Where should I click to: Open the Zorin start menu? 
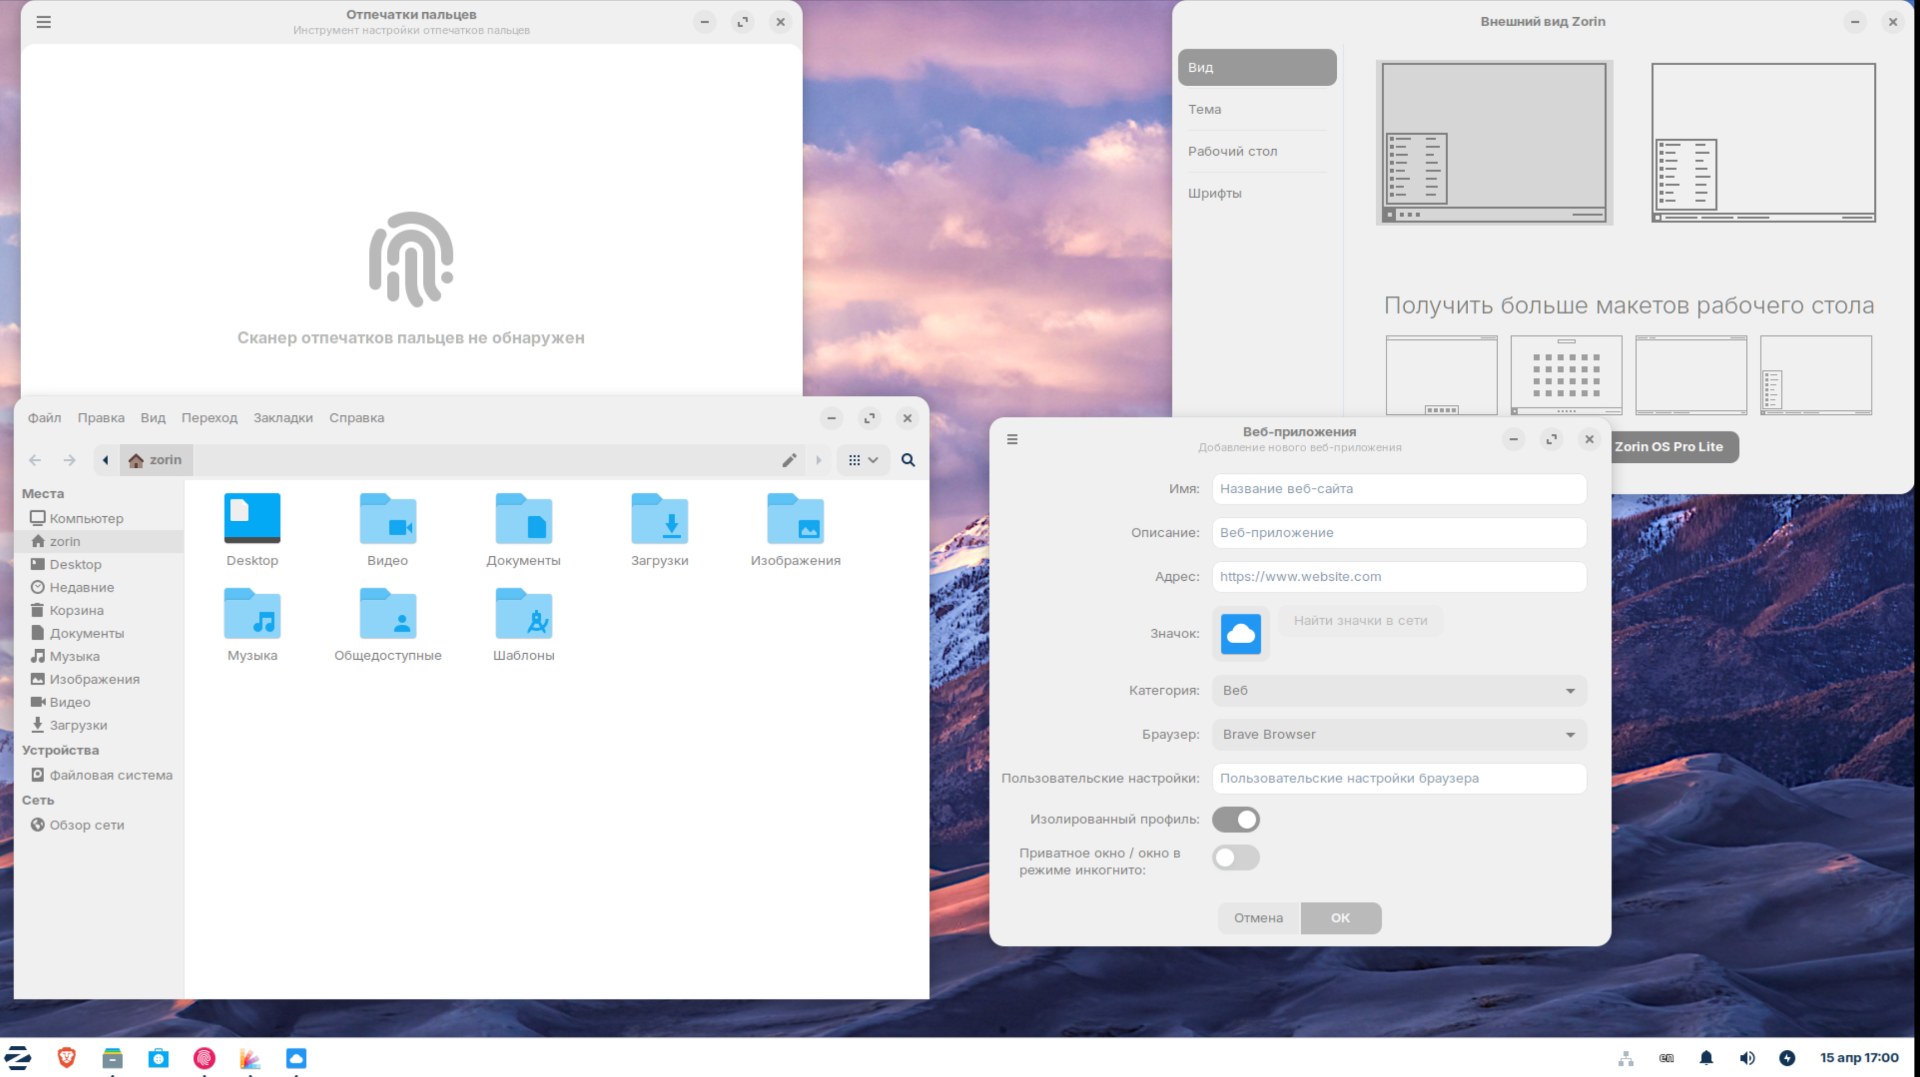tap(18, 1058)
